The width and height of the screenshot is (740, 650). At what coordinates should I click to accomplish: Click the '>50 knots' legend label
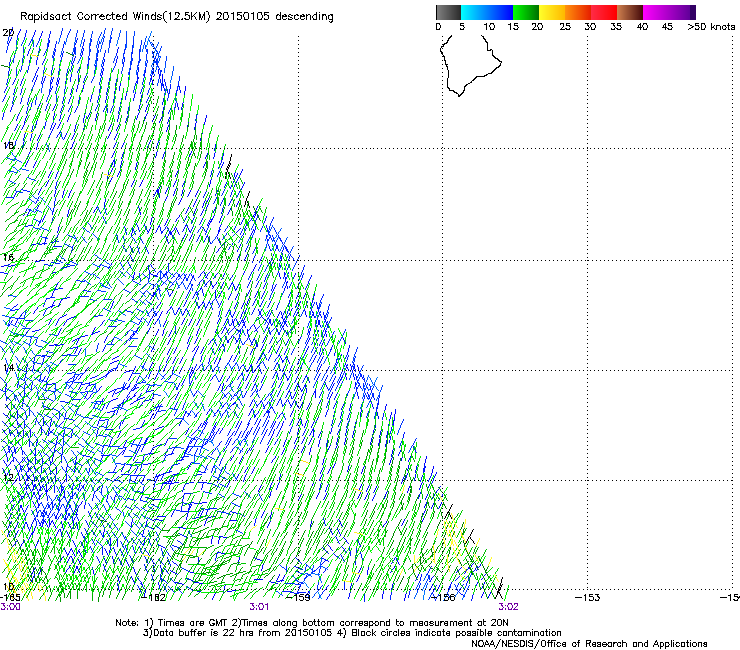click(711, 27)
